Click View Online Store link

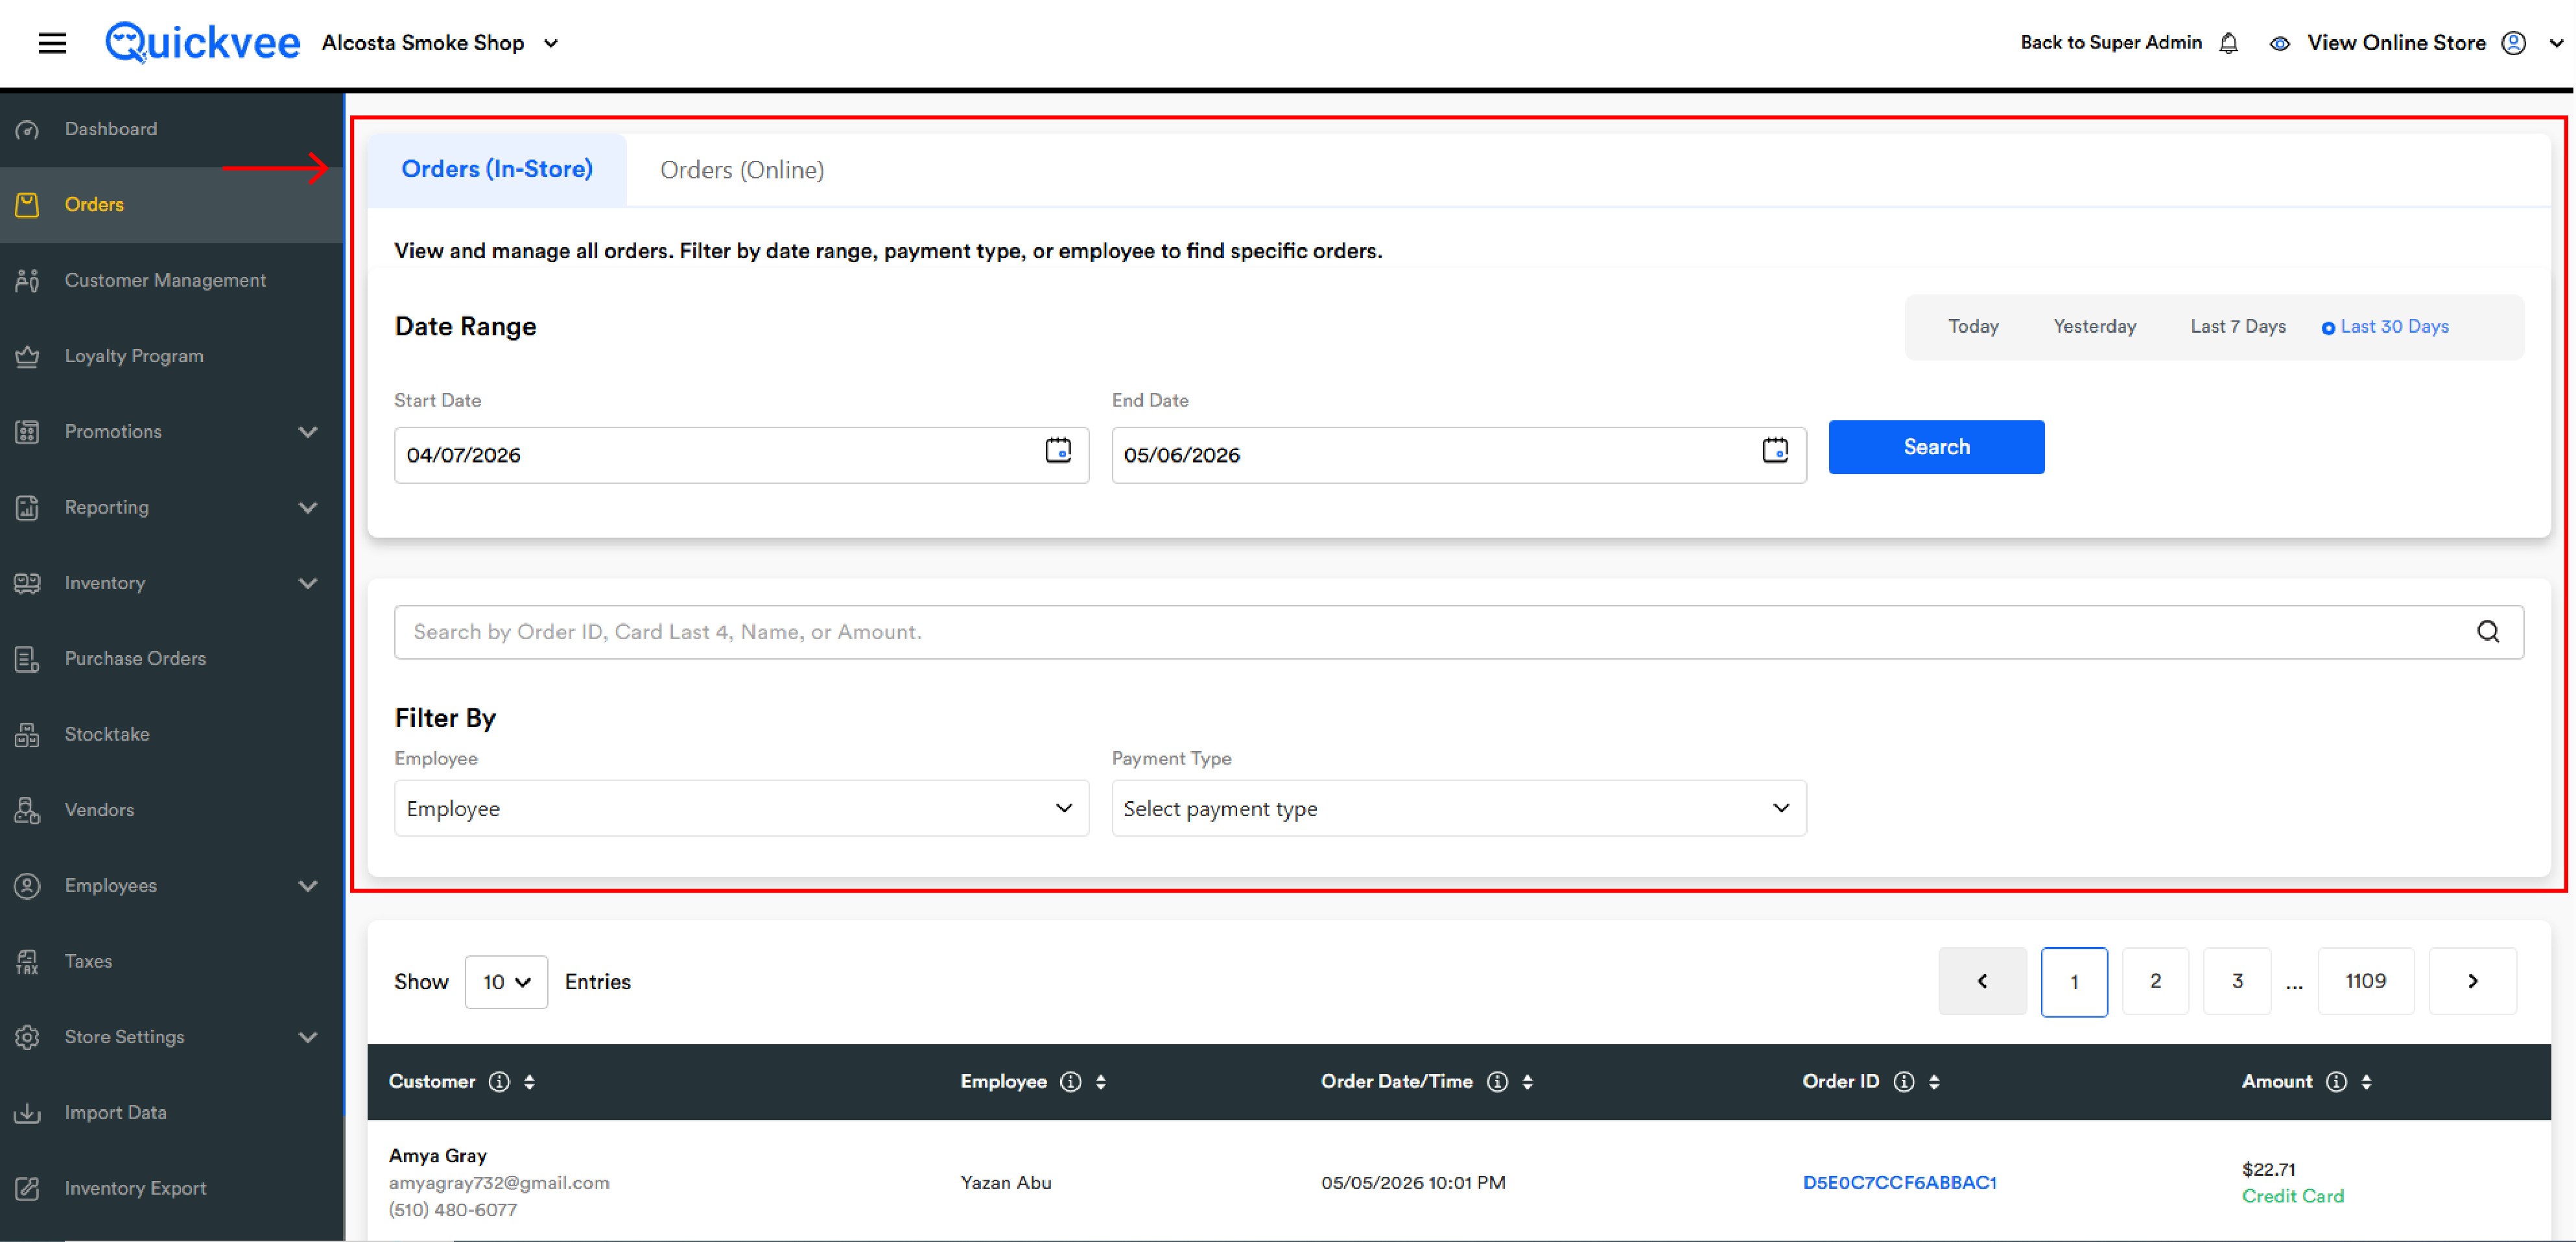[2396, 43]
